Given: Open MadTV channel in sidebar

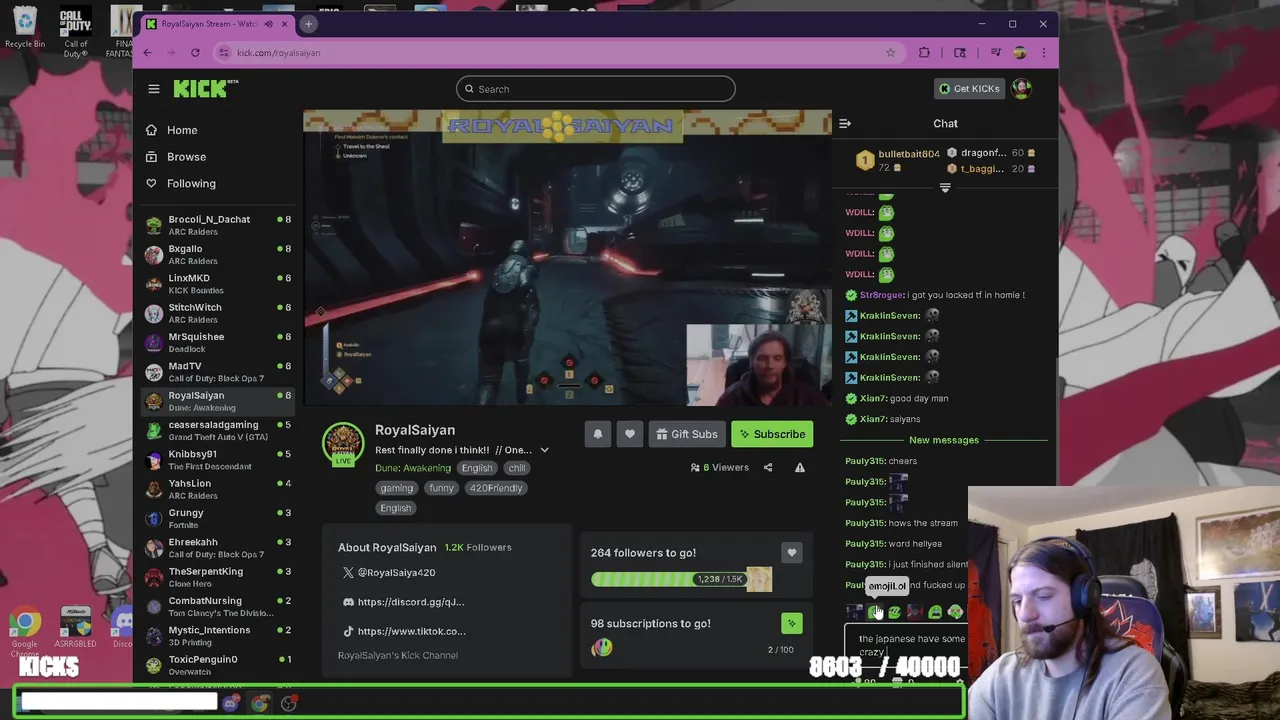Looking at the screenshot, I should click(x=218, y=372).
